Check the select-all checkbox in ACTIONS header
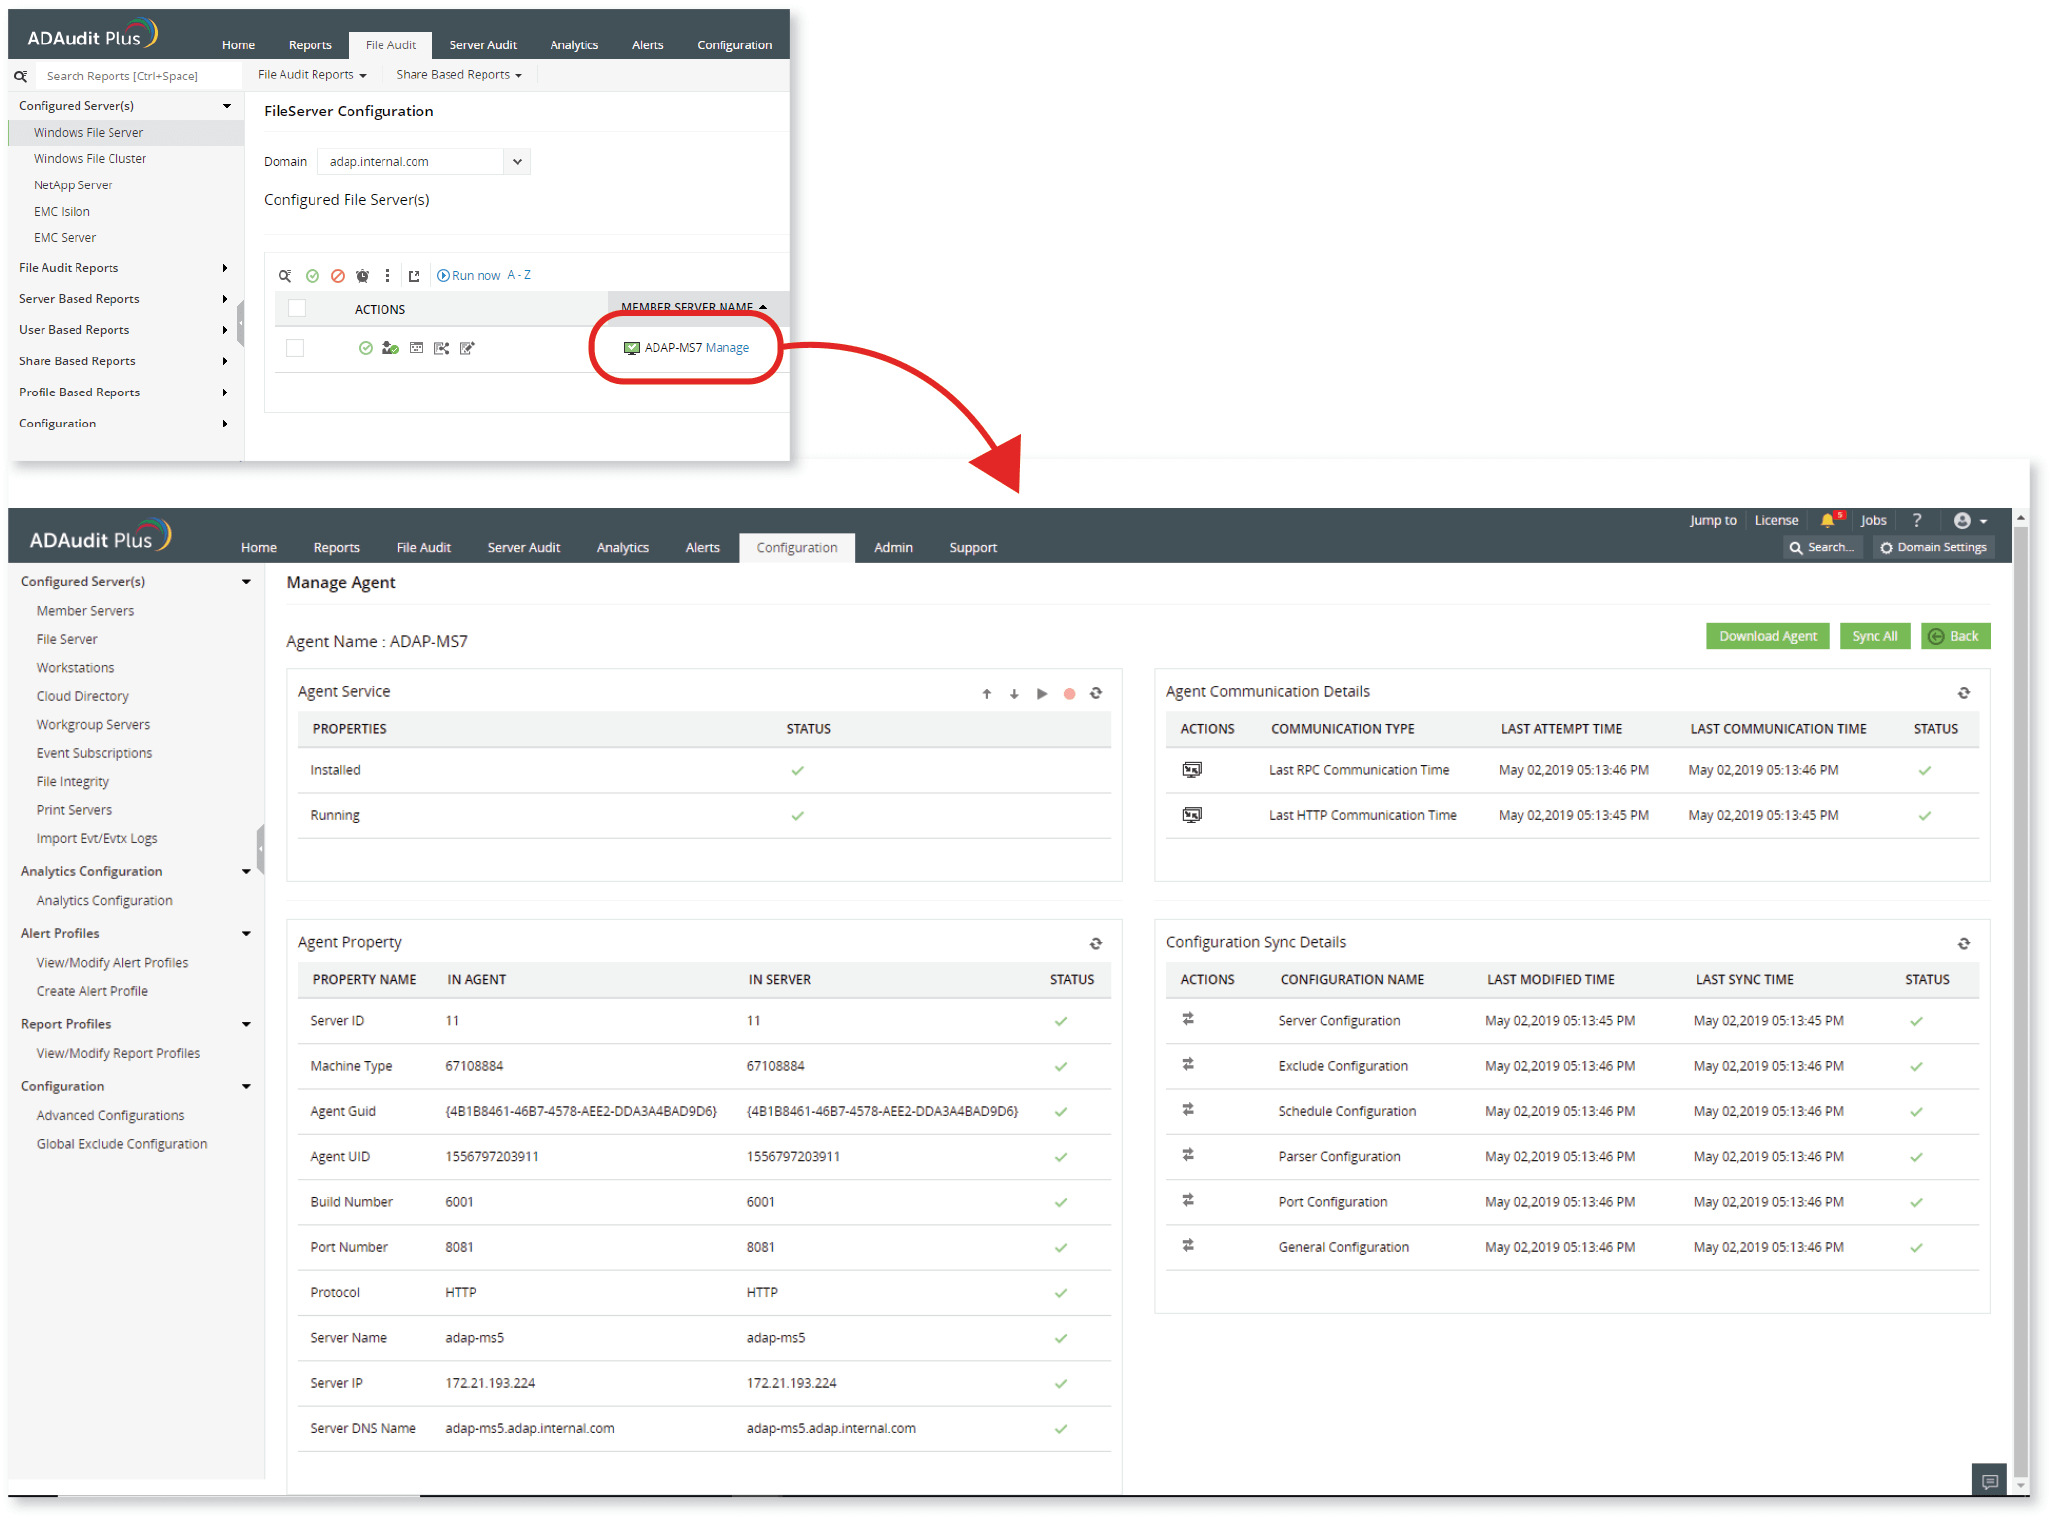 (x=297, y=308)
